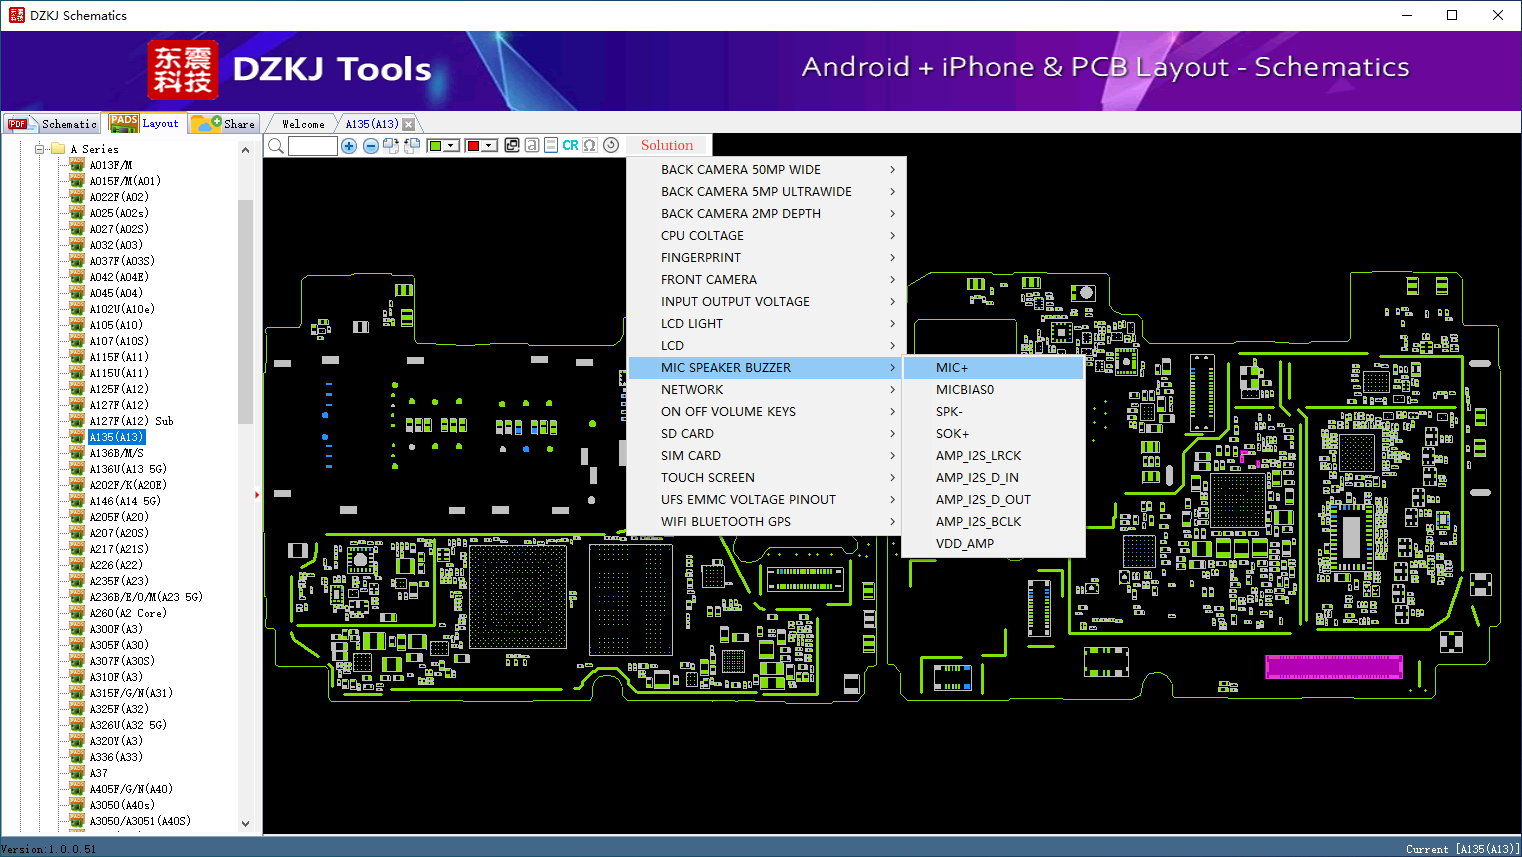Open the INPUT OUTPUT VOLTAGE menu item
The width and height of the screenshot is (1522, 857).
point(766,302)
